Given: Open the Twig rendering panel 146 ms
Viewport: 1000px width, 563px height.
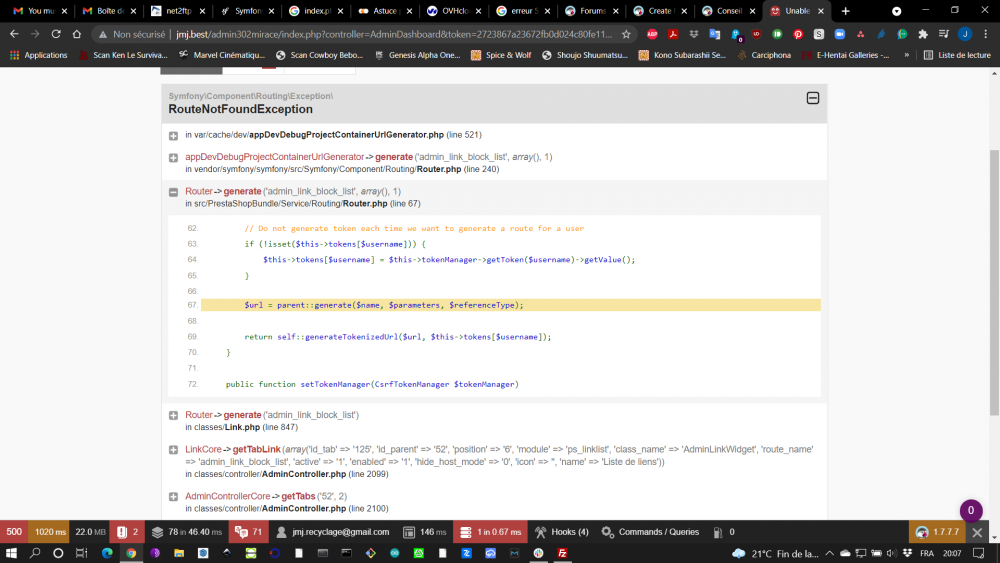Looking at the screenshot, I should (425, 532).
